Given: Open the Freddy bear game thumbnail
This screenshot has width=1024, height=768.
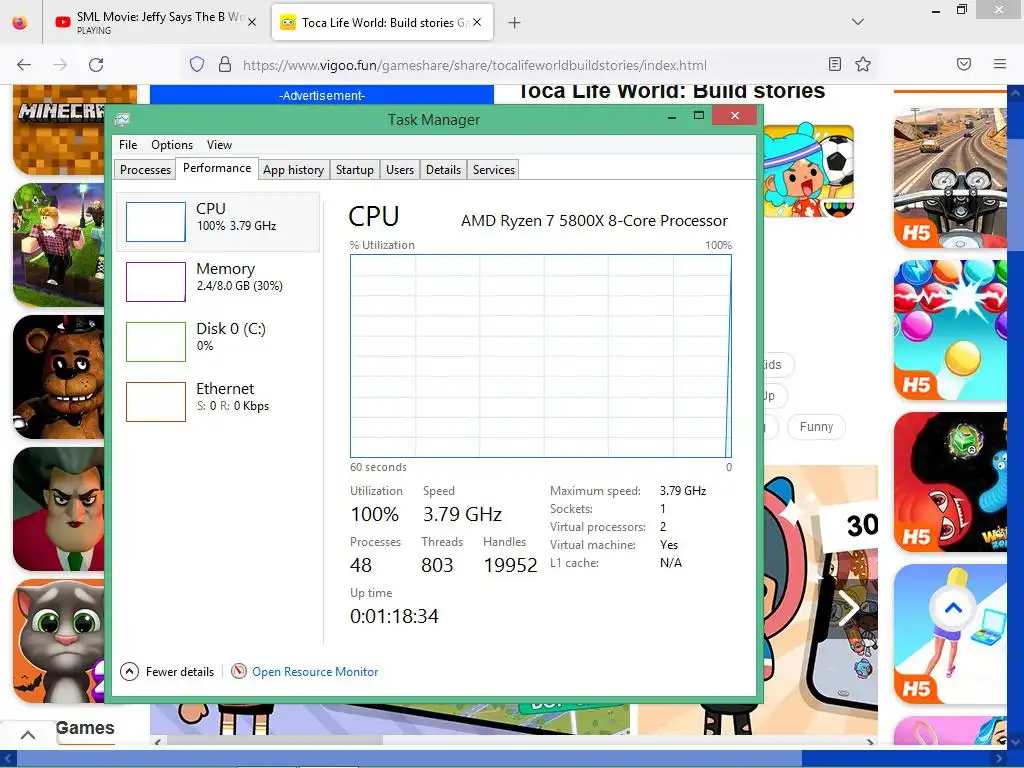Looking at the screenshot, I should [x=59, y=377].
